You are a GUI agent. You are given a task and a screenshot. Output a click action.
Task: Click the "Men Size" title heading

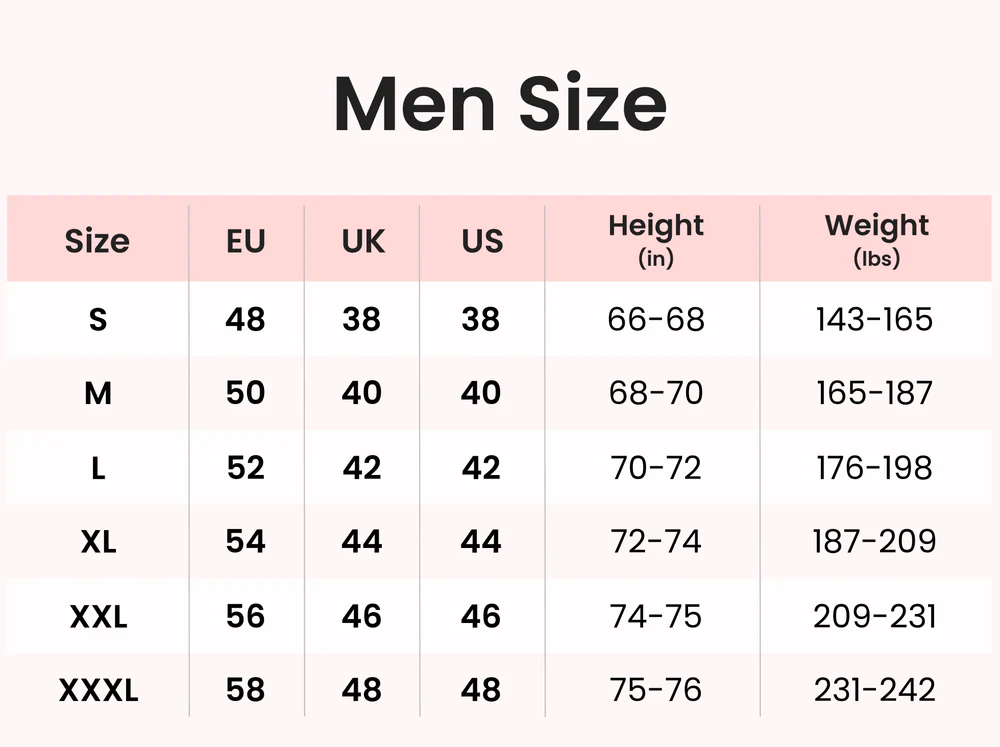click(x=499, y=104)
